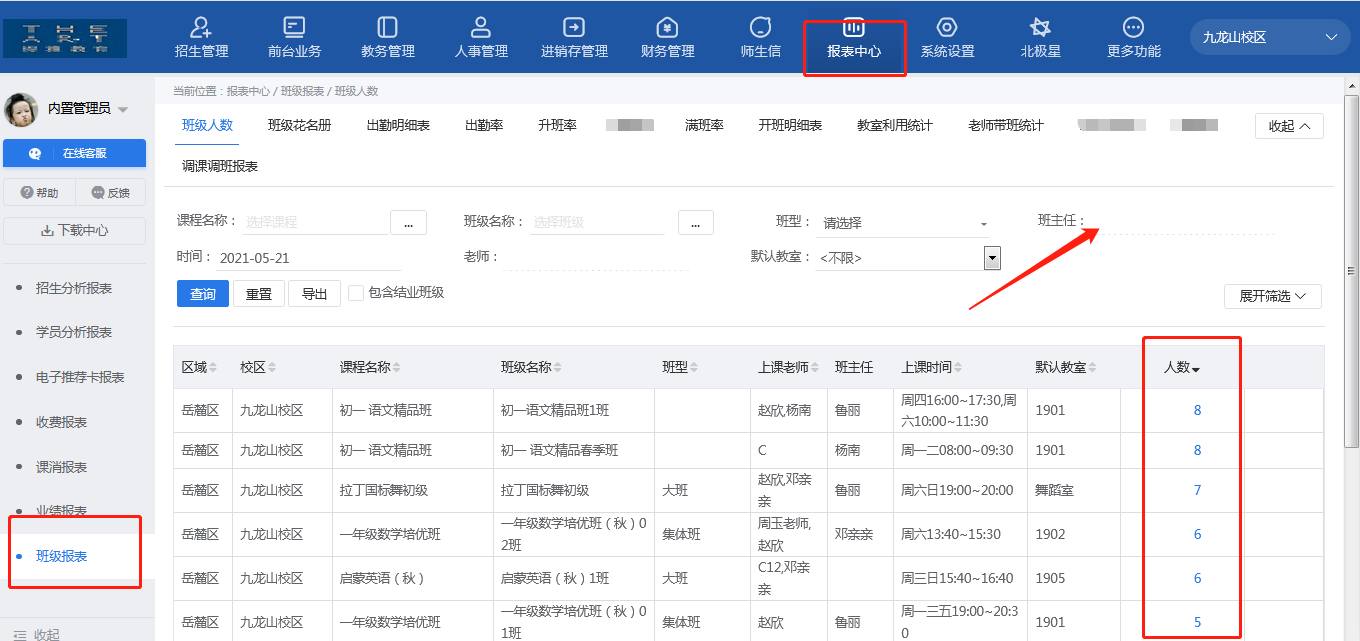Select 收费报表 in sidebar

pyautogui.click(x=61, y=422)
